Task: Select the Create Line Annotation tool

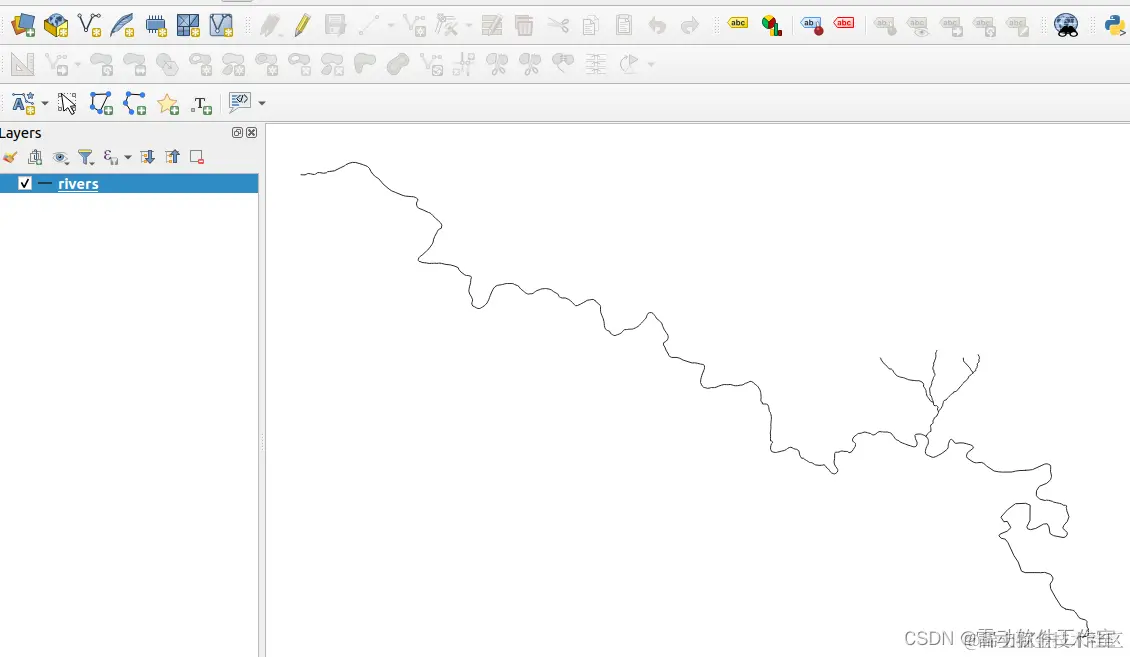Action: [x=134, y=103]
